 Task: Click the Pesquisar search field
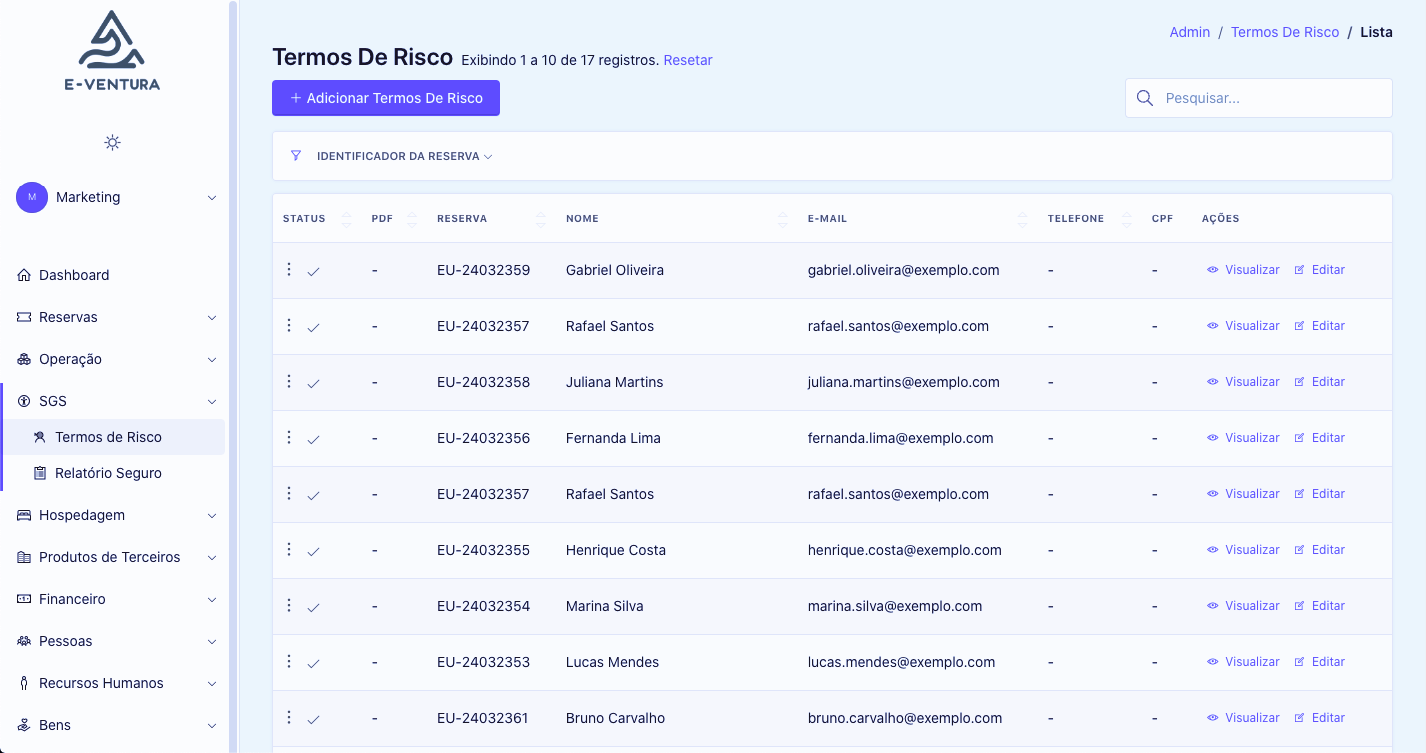1270,98
